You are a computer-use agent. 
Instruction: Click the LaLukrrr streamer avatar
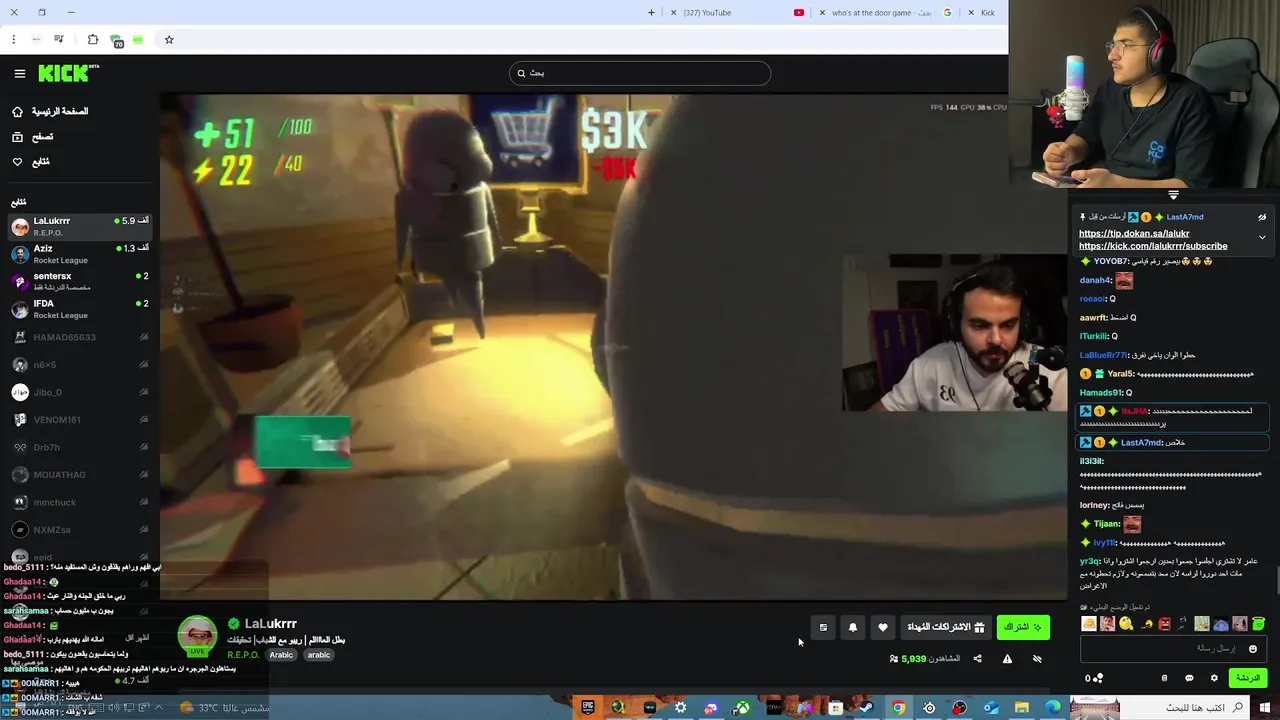(x=197, y=634)
